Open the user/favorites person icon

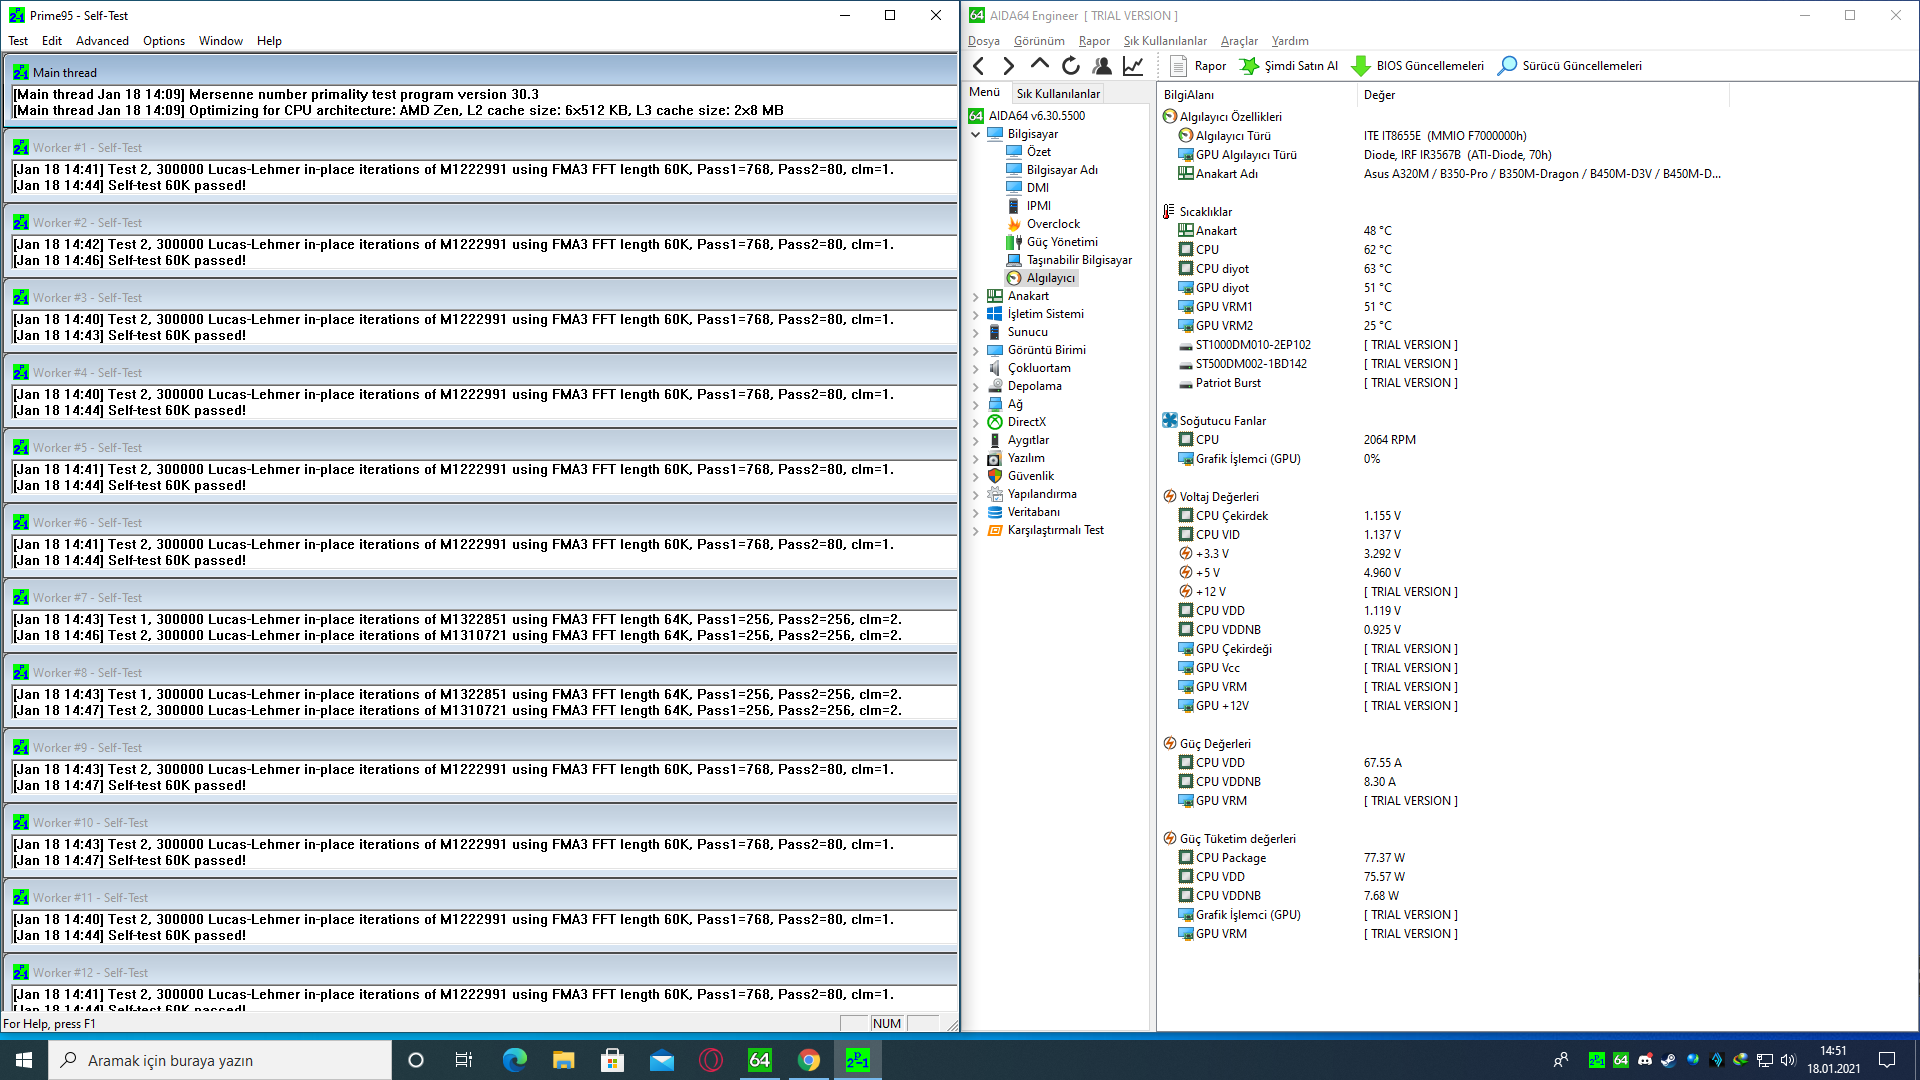point(1102,66)
